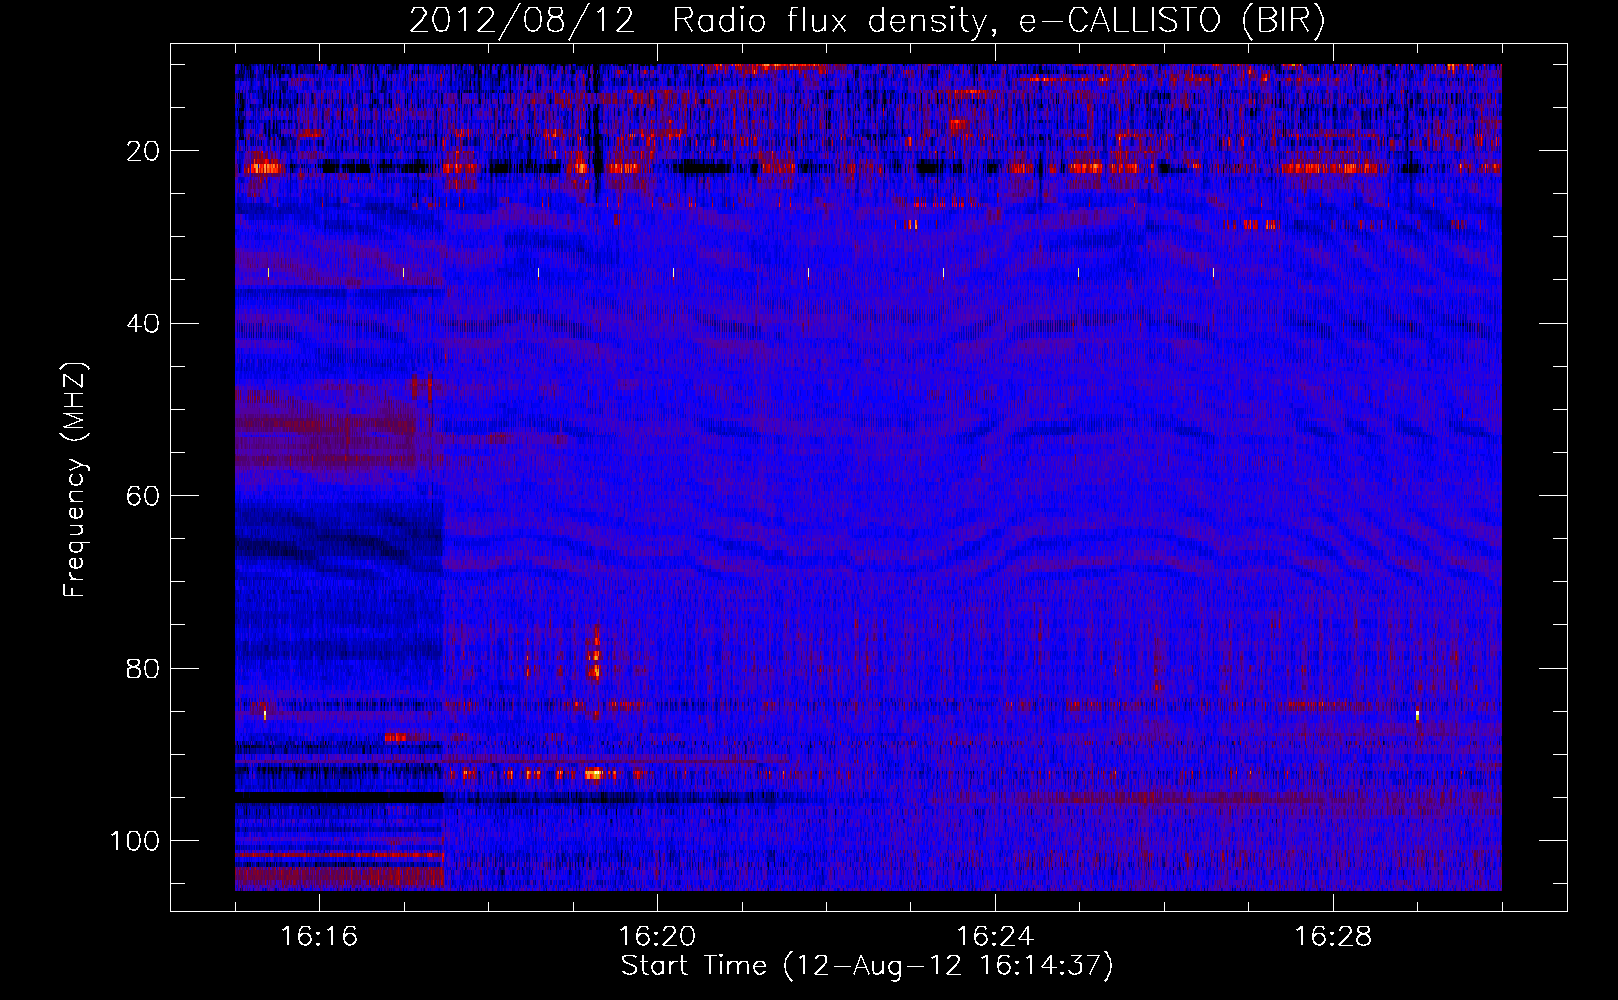Click the 16:28 time tick label
The height and width of the screenshot is (1000, 1618).
[1333, 937]
